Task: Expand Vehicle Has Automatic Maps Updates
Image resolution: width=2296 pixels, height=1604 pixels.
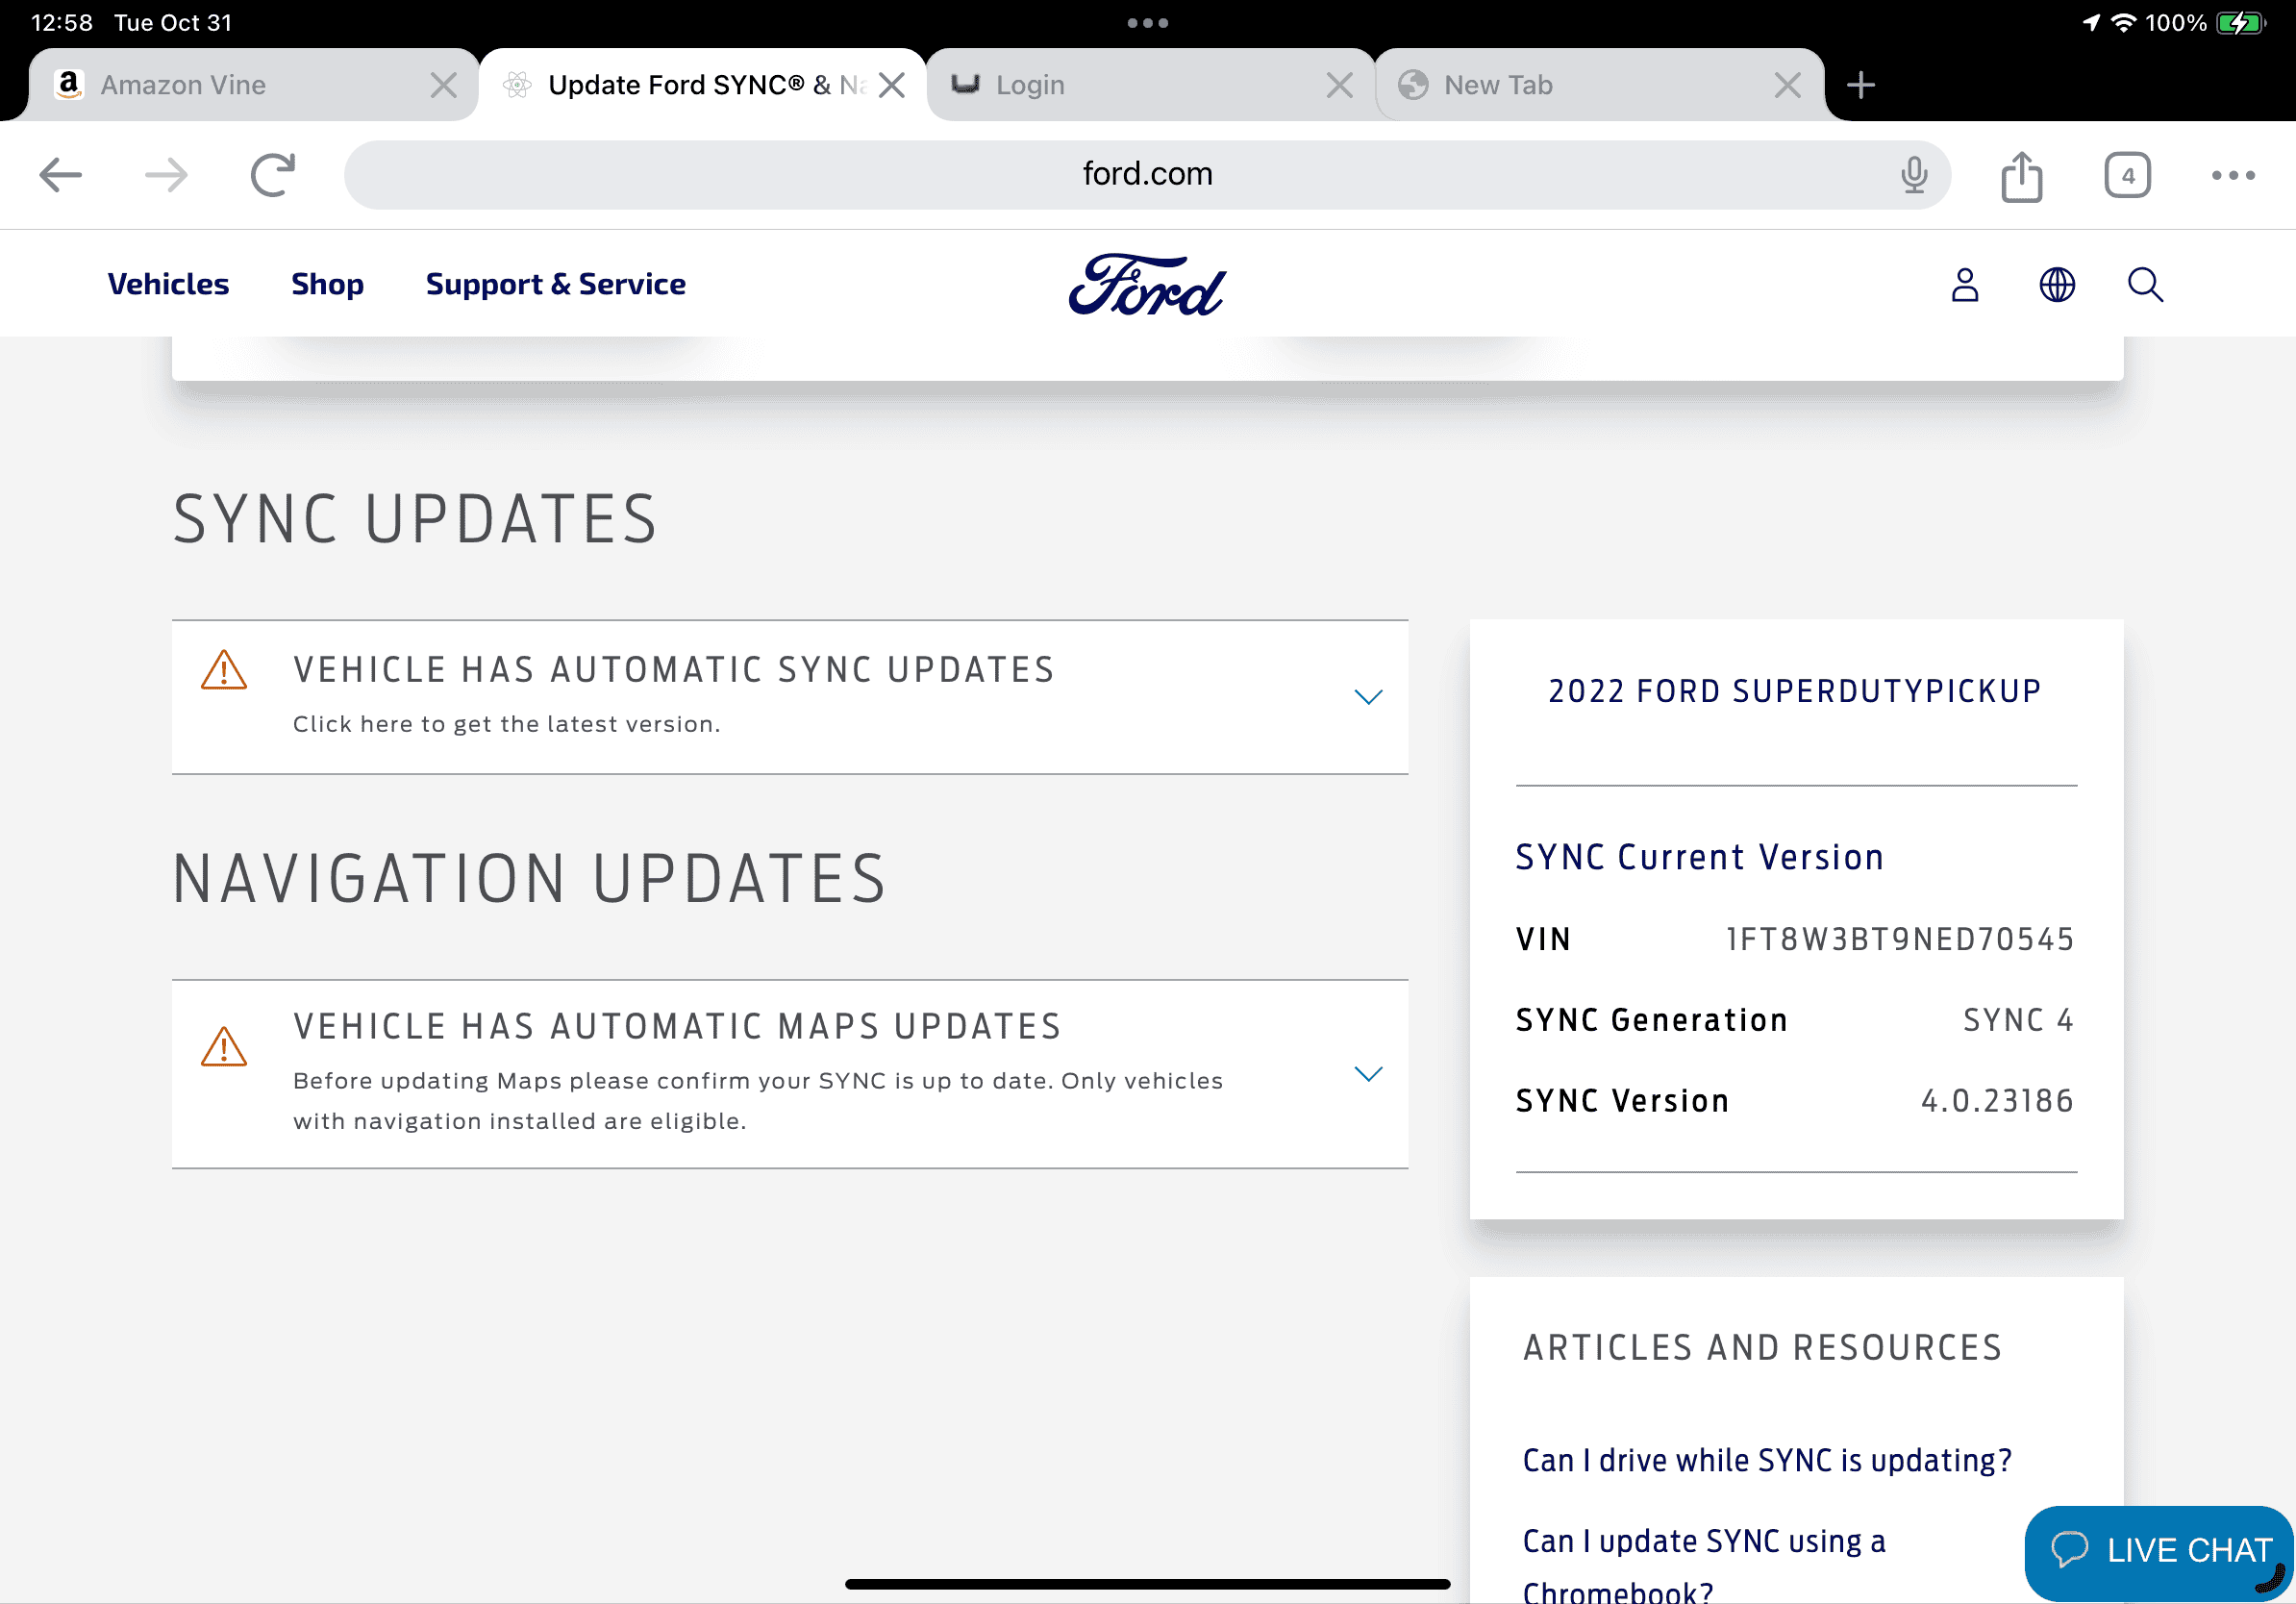Action: 1367,1073
